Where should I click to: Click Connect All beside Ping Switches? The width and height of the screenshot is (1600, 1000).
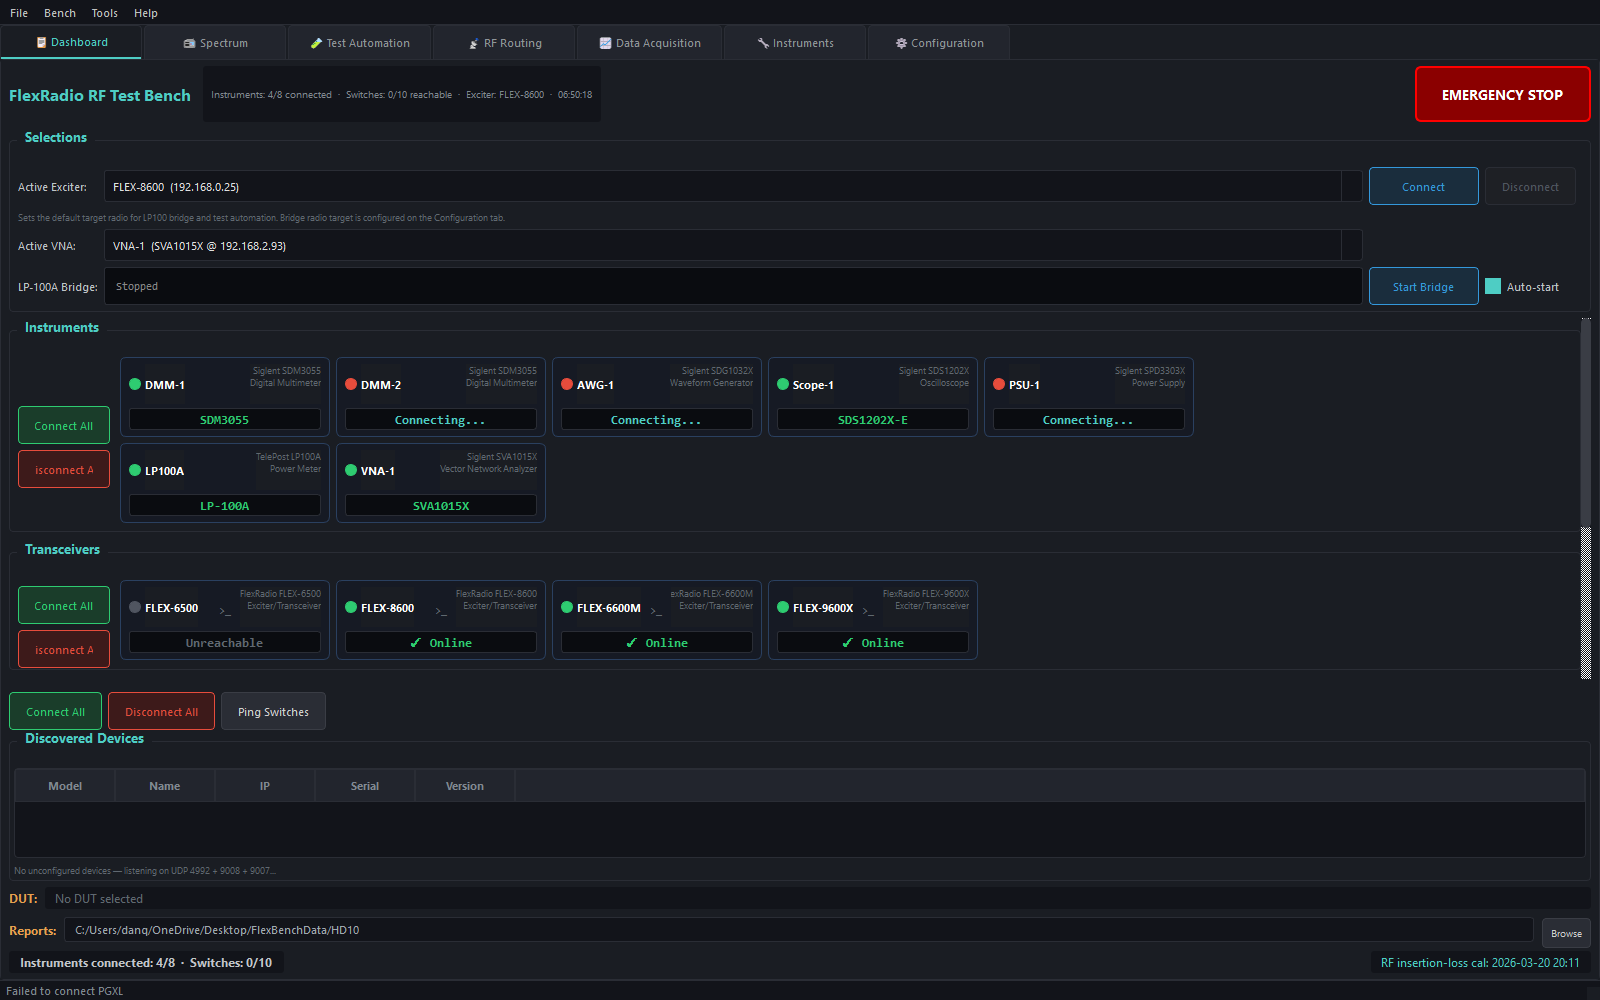pyautogui.click(x=55, y=712)
